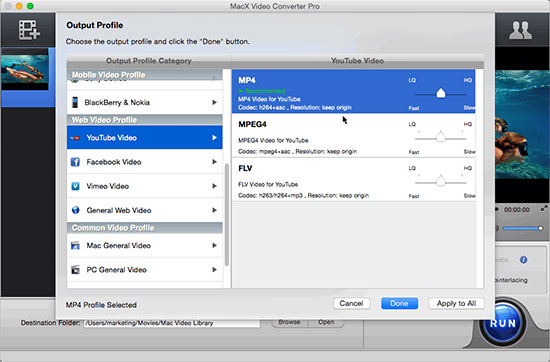
Task: Click the blue info icon
Action: [x=523, y=260]
